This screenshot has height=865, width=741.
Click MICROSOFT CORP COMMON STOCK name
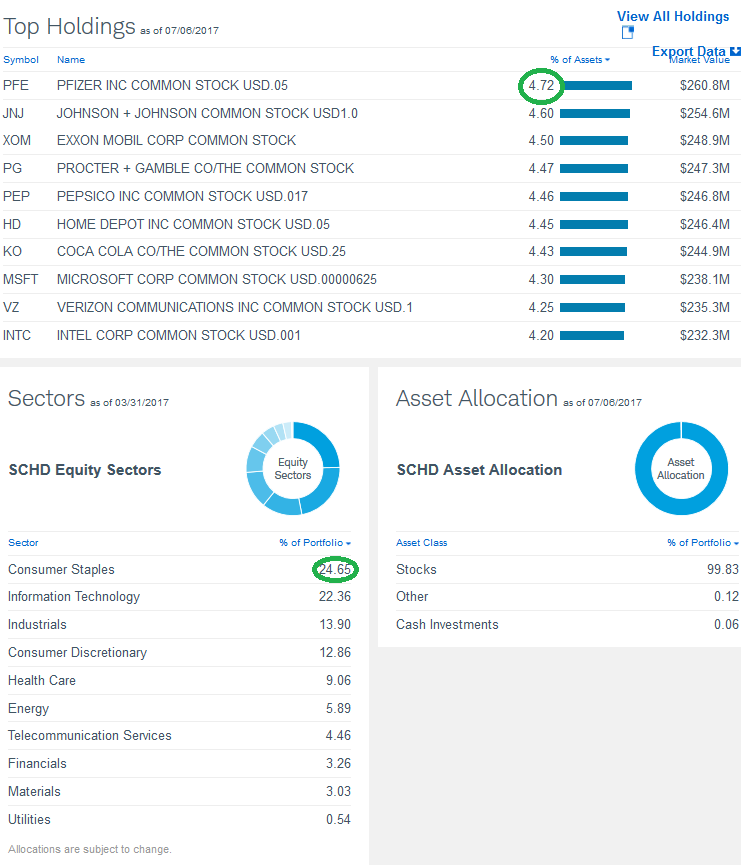point(217,280)
